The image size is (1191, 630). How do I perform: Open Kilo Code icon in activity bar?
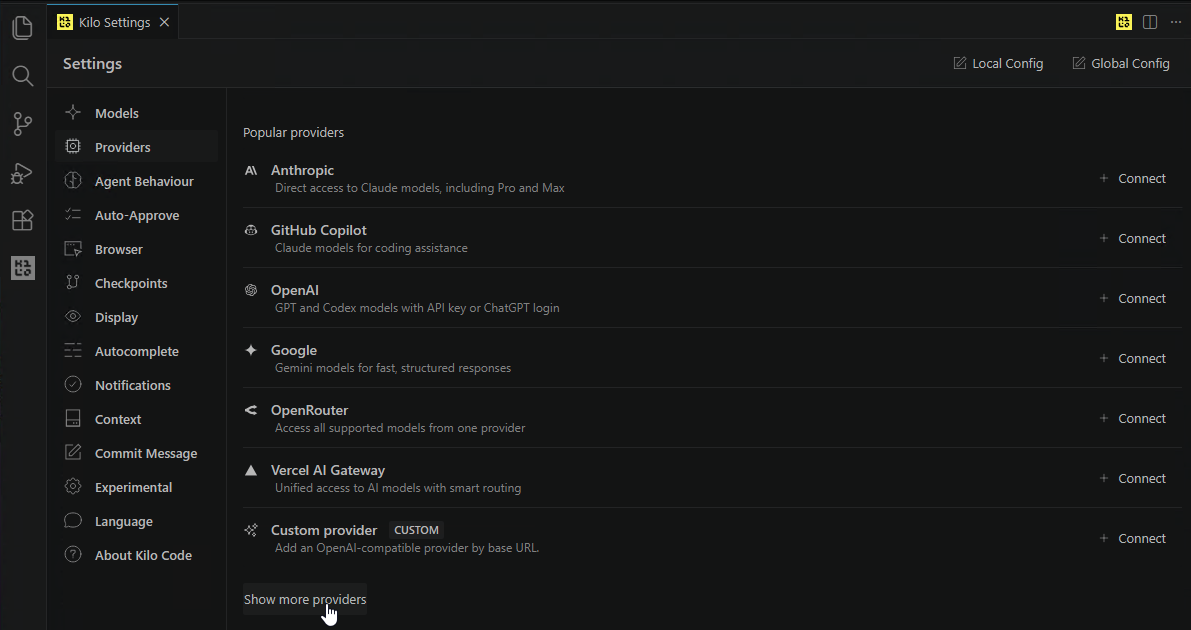pos(23,268)
